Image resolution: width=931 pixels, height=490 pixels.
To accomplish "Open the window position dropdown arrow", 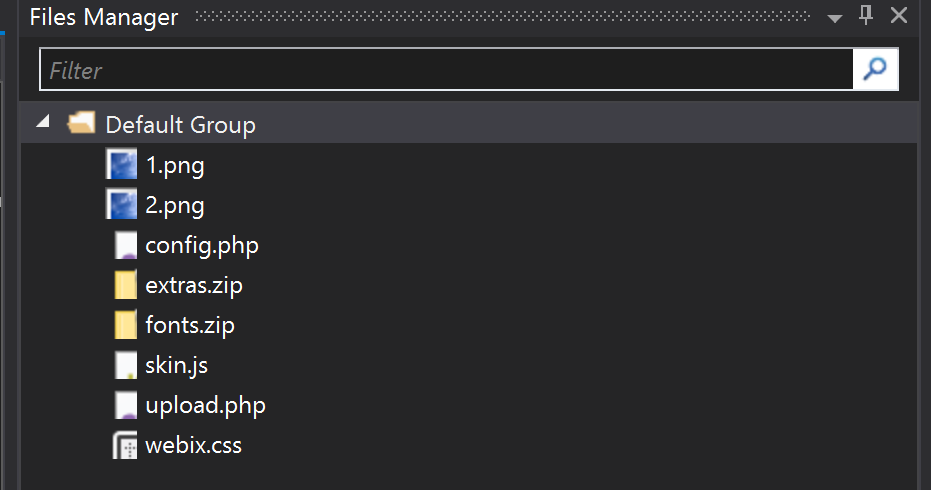I will tap(835, 18).
